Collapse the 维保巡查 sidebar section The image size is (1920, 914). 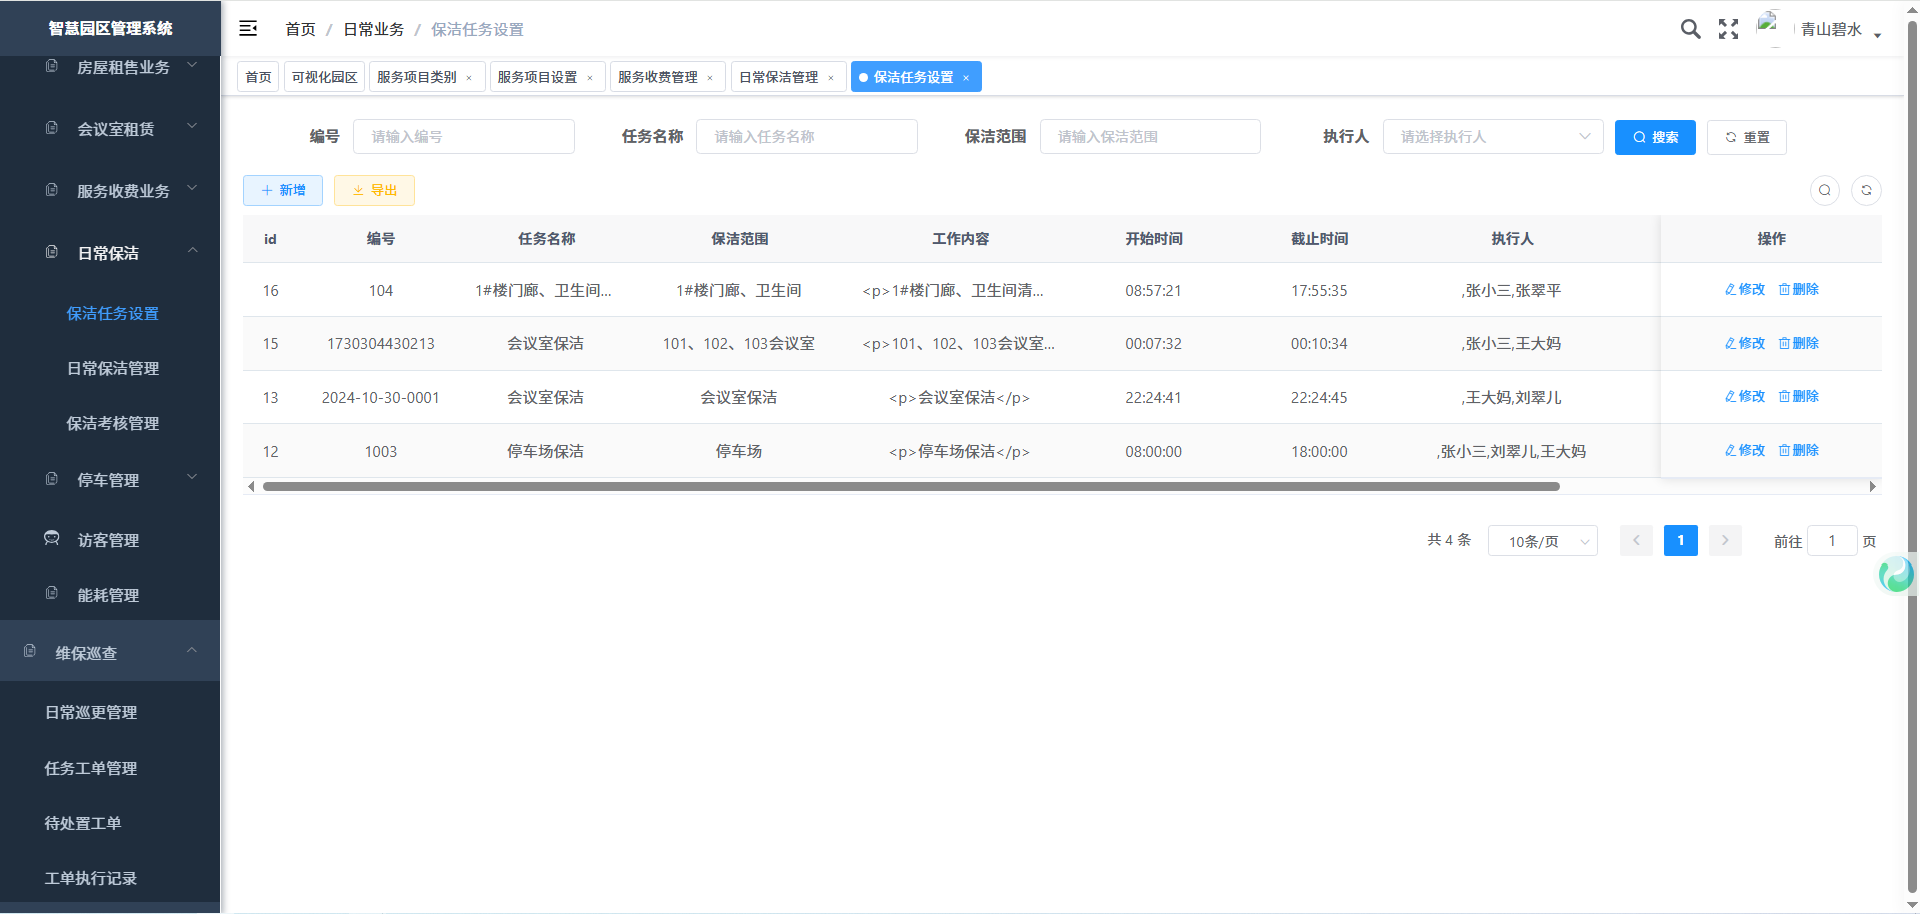click(110, 653)
